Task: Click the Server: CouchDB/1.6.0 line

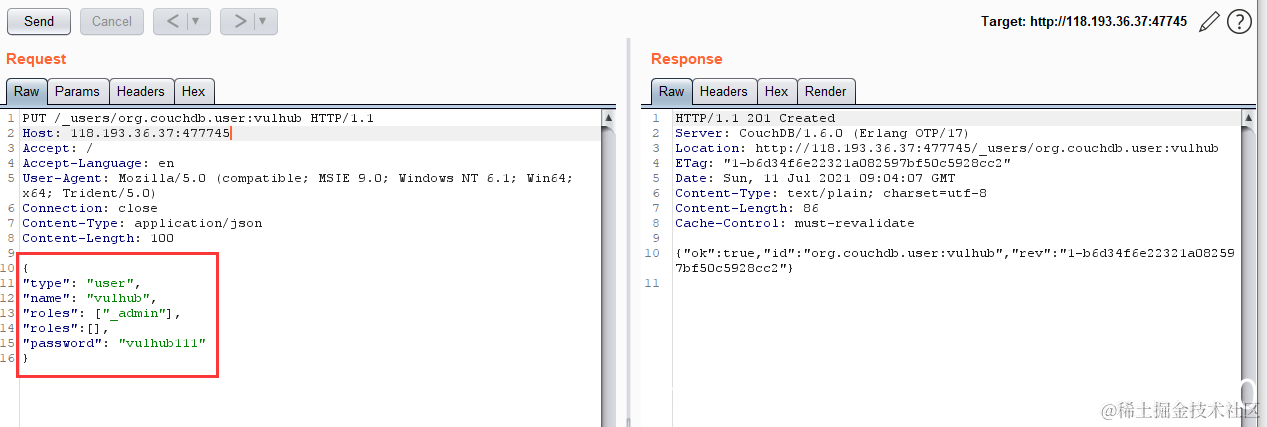Action: [823, 133]
